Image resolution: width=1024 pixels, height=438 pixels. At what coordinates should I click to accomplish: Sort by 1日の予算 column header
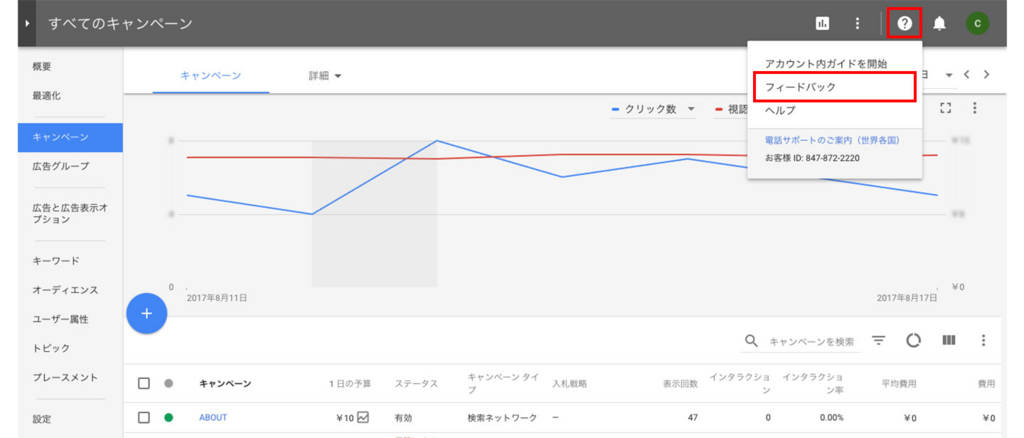[350, 384]
